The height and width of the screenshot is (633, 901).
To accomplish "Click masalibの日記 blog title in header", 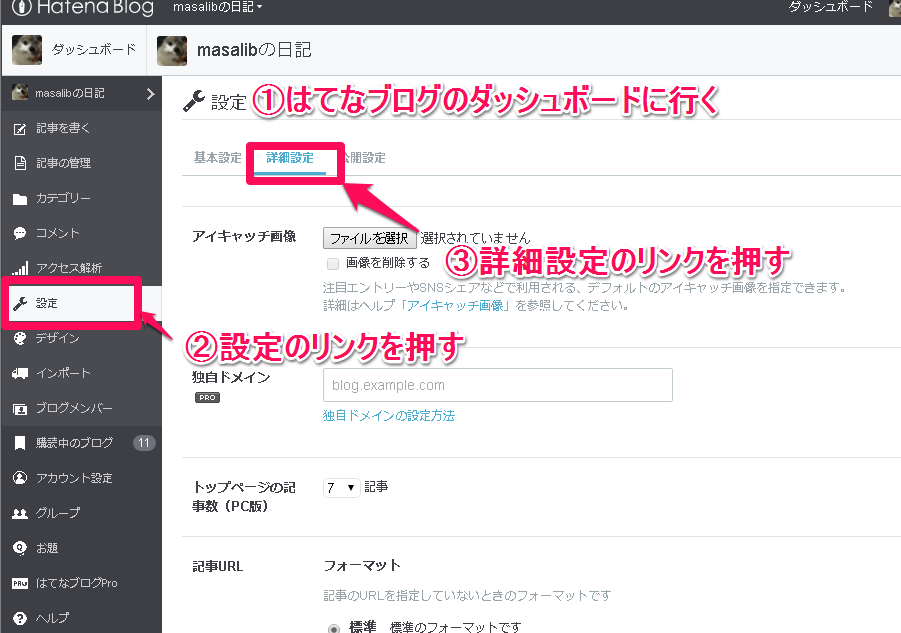I will 254,51.
